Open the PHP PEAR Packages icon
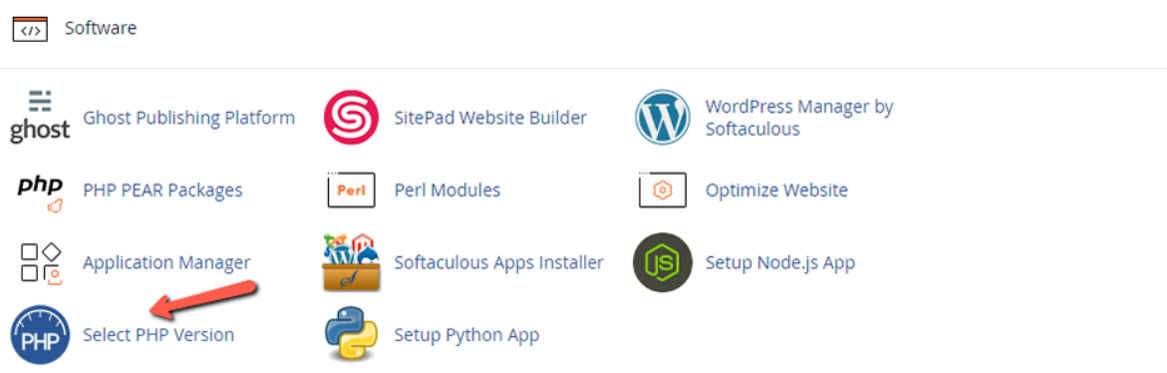 [x=40, y=191]
